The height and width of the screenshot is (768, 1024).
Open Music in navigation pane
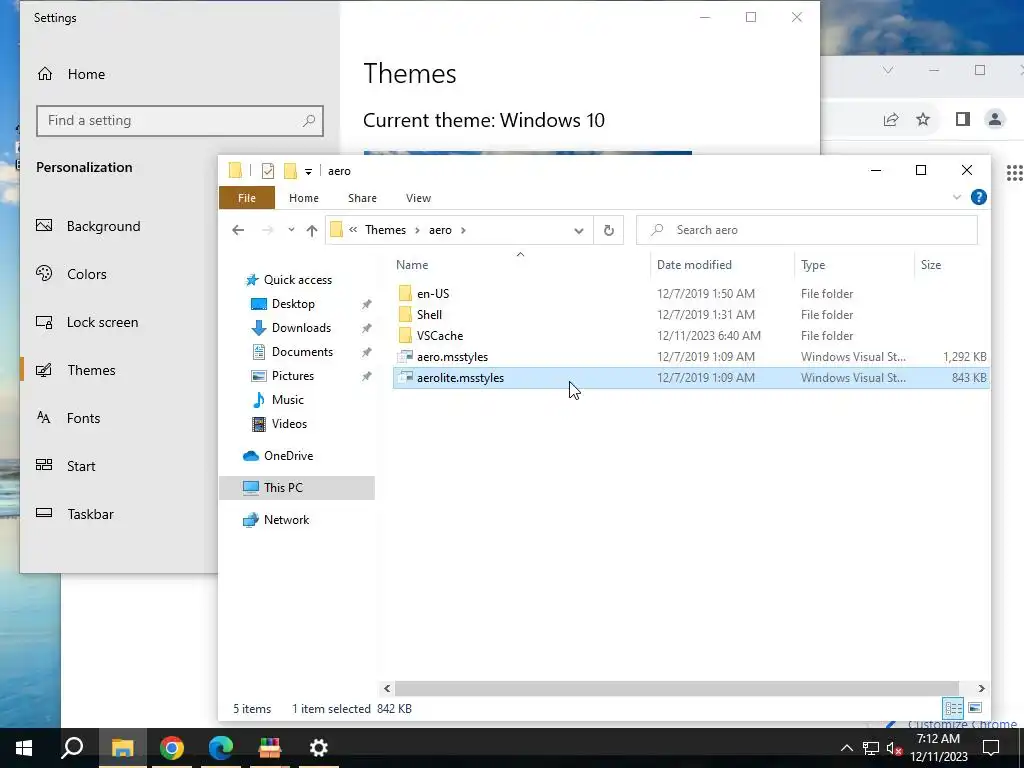[287, 400]
